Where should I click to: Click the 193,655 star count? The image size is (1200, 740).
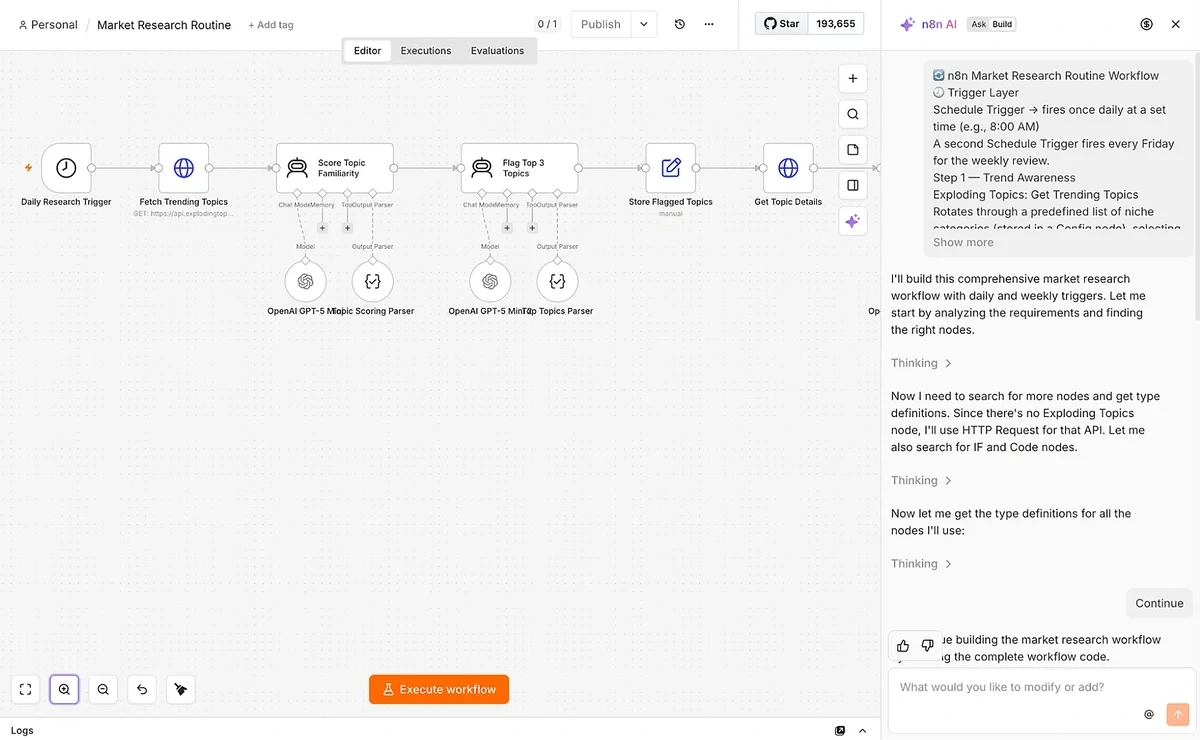point(836,23)
